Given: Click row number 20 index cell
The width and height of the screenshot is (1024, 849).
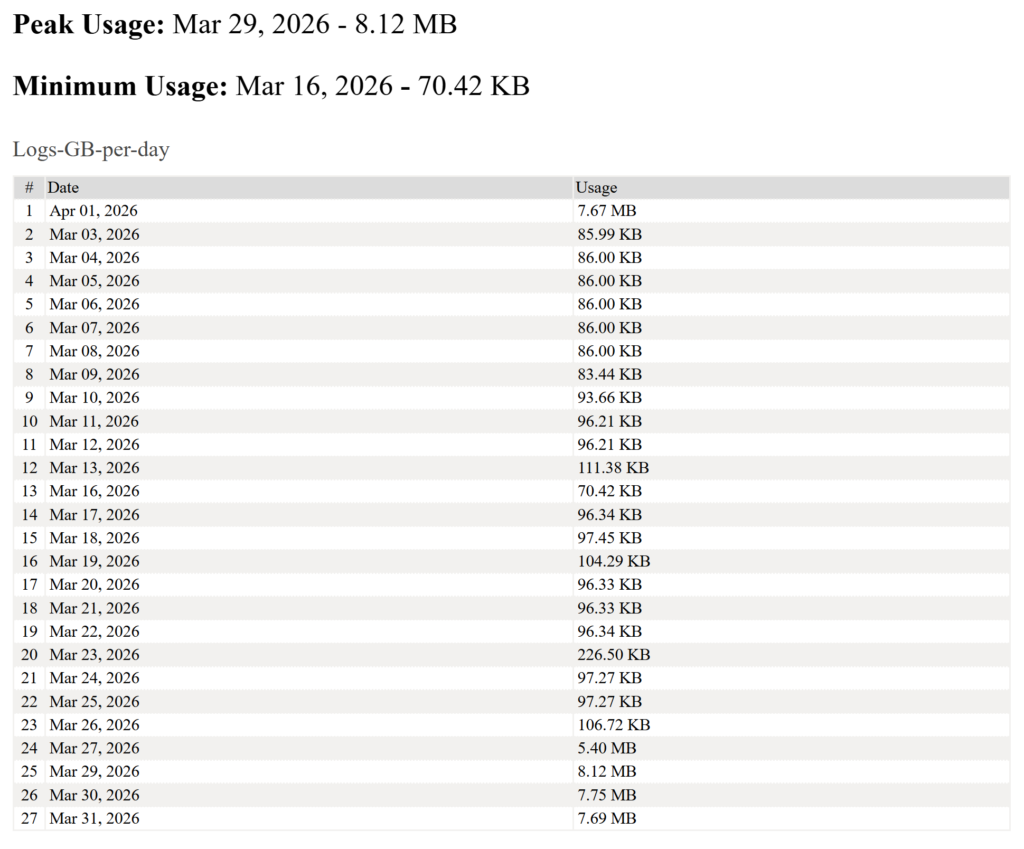Looking at the screenshot, I should tap(29, 655).
